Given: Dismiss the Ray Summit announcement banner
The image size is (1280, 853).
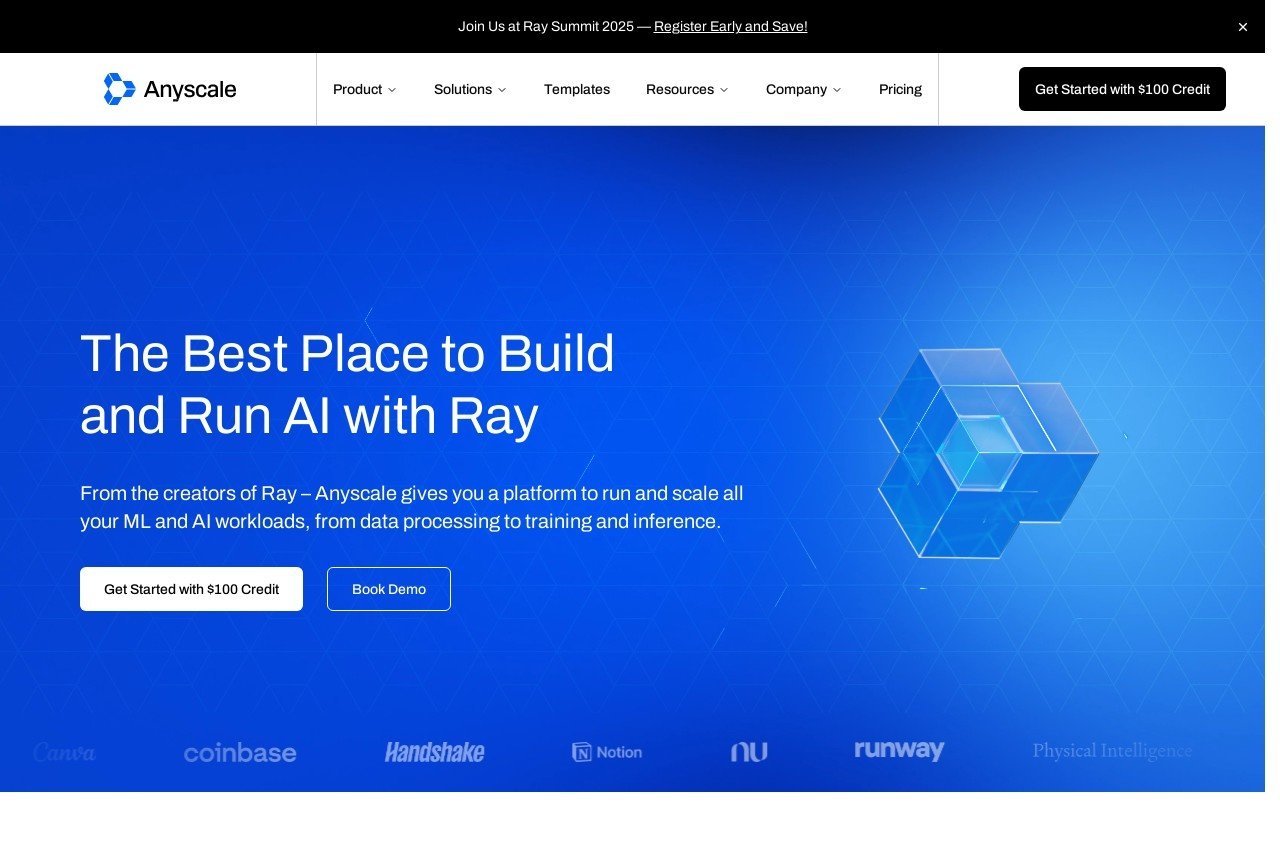Looking at the screenshot, I should (1243, 27).
